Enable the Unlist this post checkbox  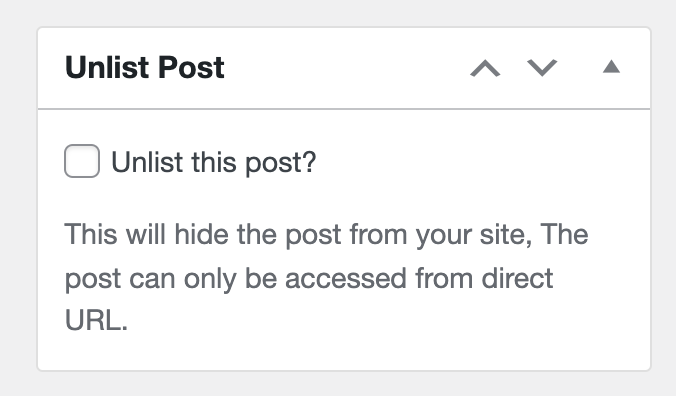(x=82, y=161)
